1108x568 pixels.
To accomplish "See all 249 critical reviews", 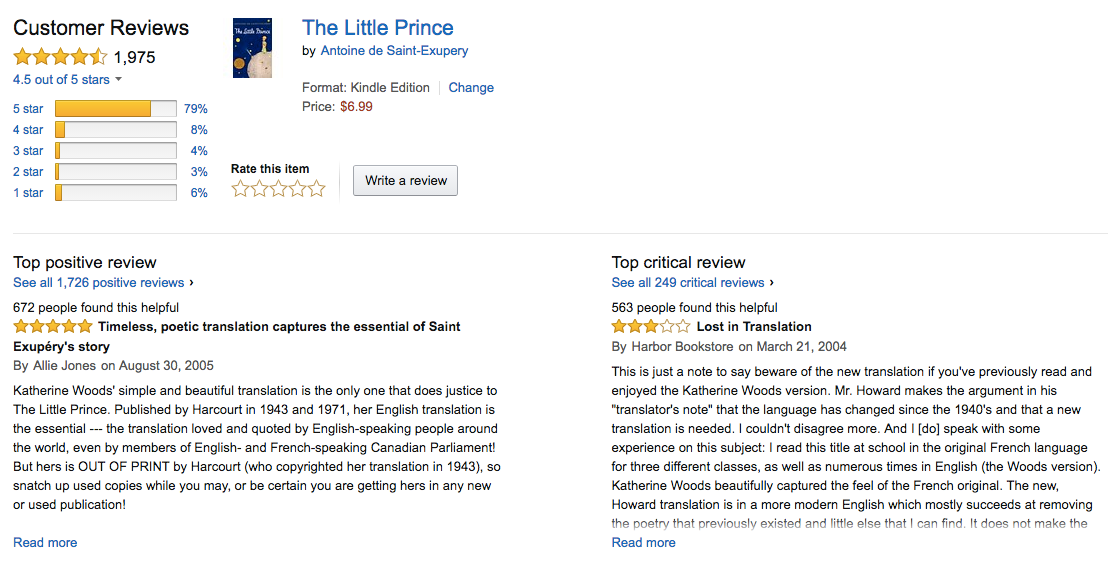I will (688, 283).
